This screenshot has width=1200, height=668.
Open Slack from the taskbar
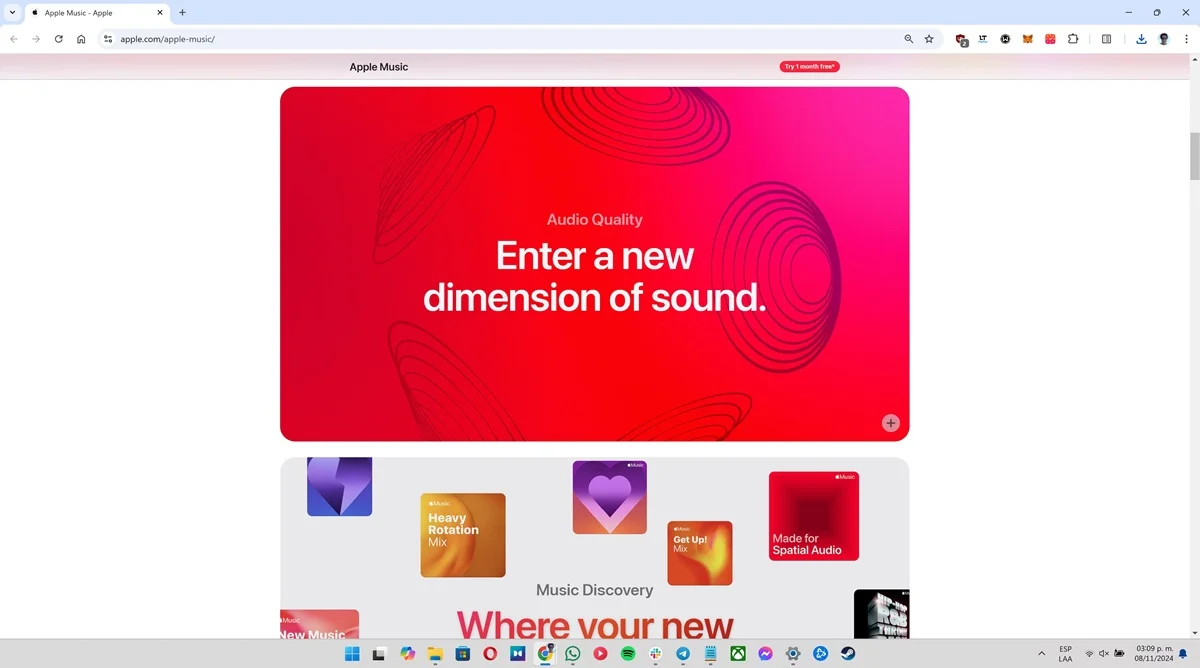654,654
